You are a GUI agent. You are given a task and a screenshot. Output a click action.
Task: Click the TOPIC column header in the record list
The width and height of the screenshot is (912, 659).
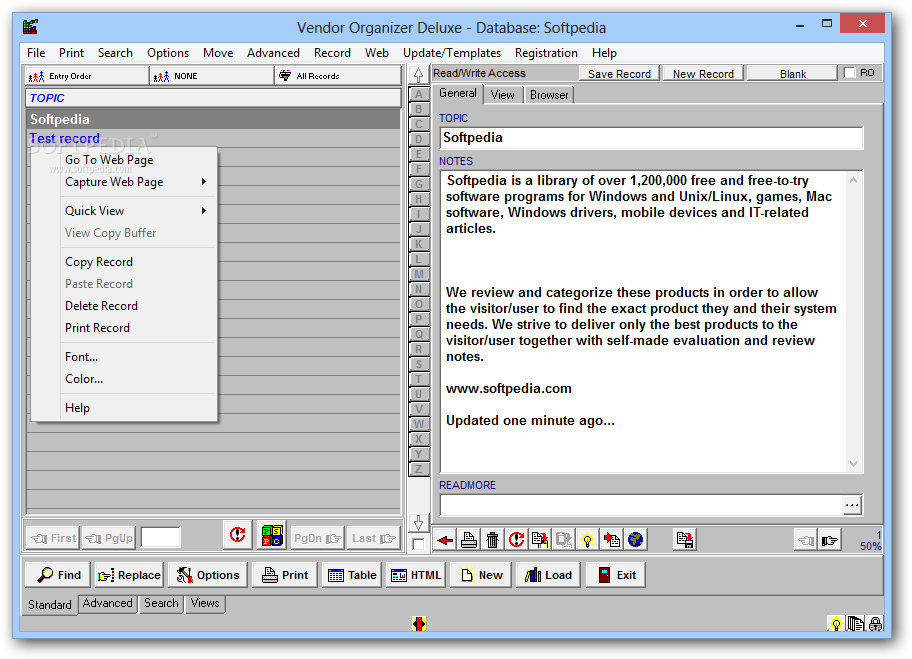pos(213,98)
